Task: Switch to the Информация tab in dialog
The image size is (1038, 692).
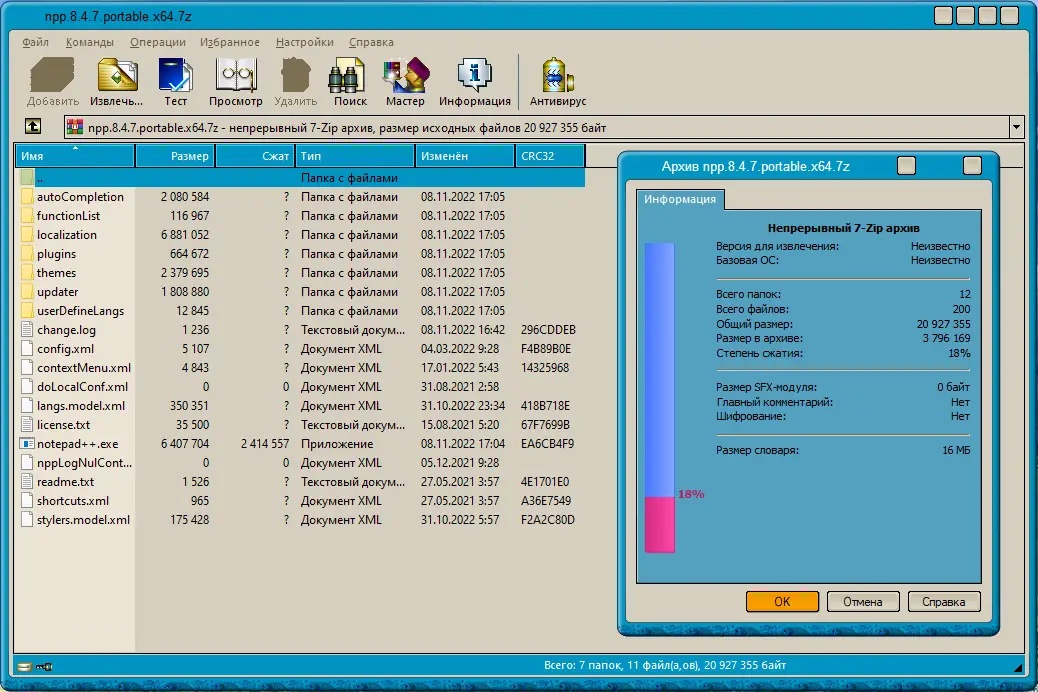Action: 680,199
